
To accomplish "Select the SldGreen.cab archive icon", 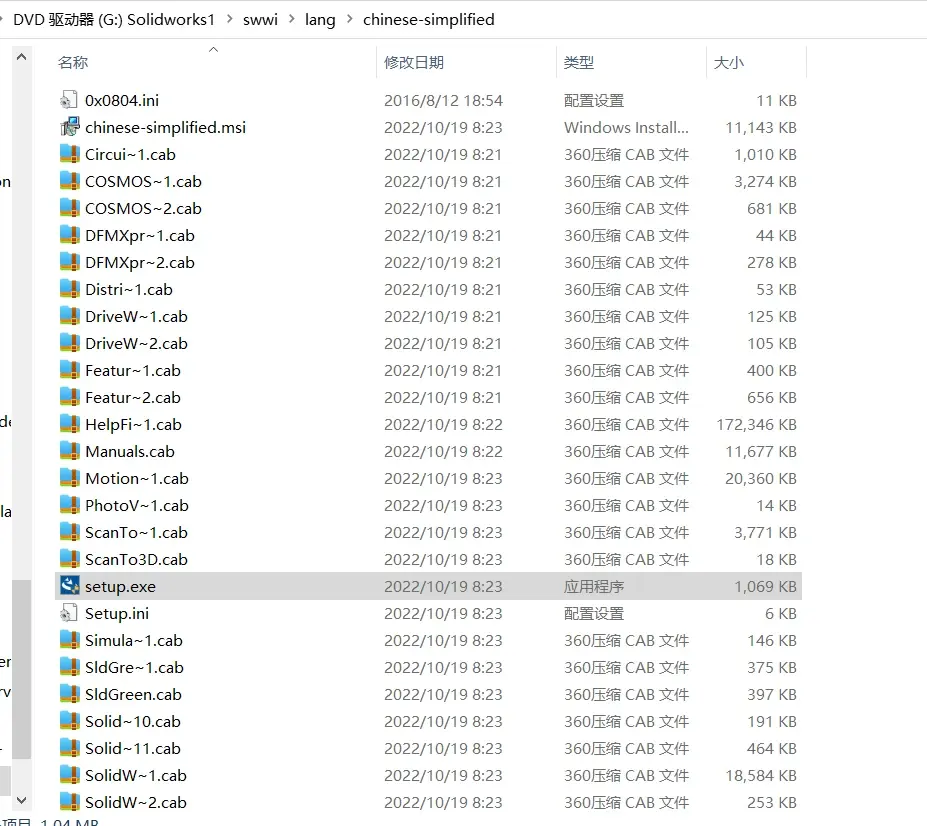I will 69,694.
